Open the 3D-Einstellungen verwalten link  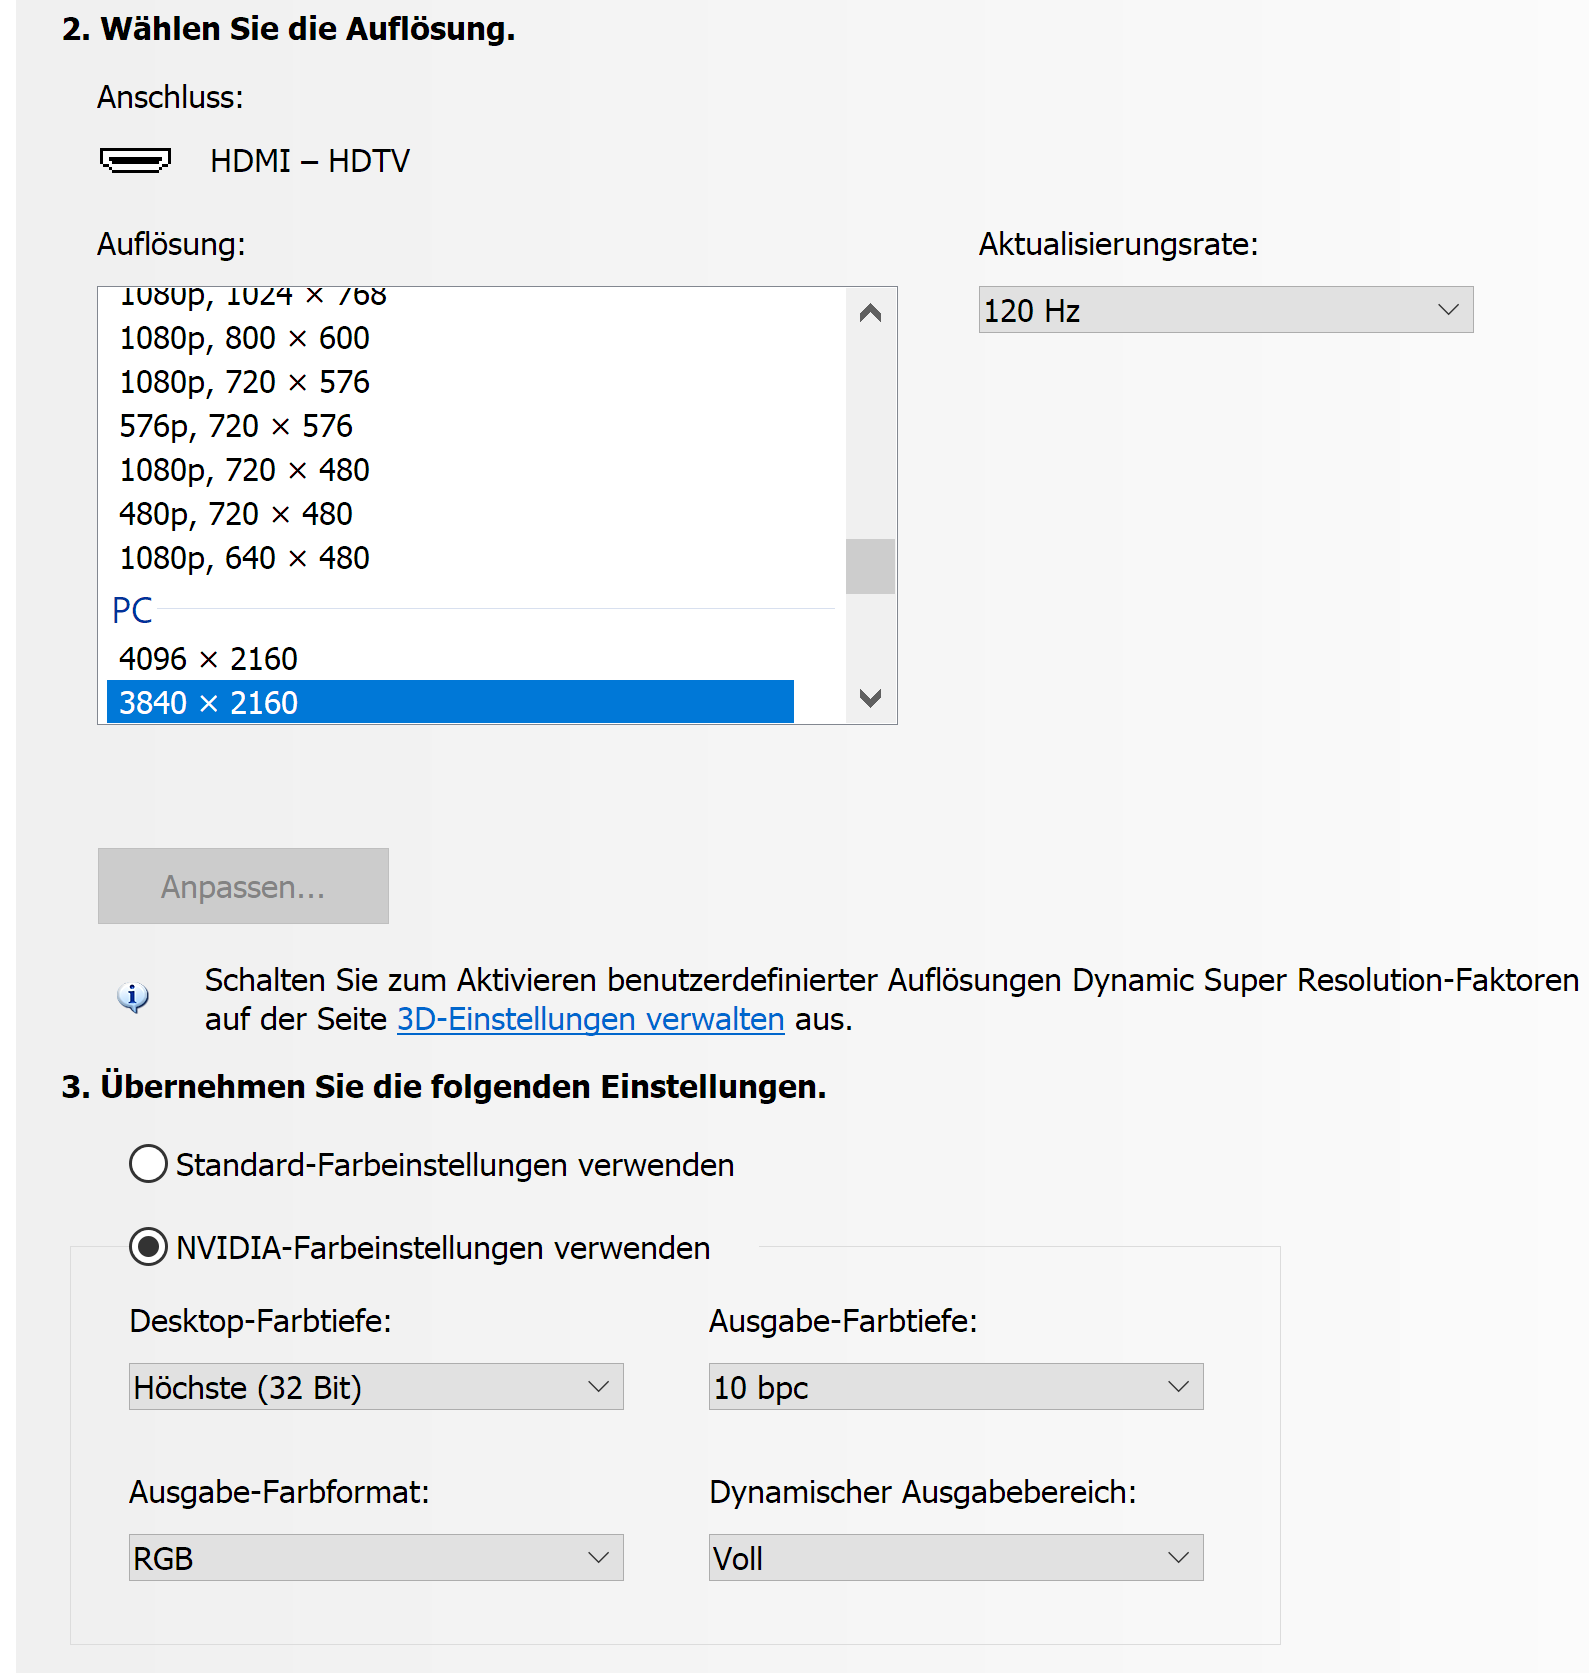point(590,1019)
